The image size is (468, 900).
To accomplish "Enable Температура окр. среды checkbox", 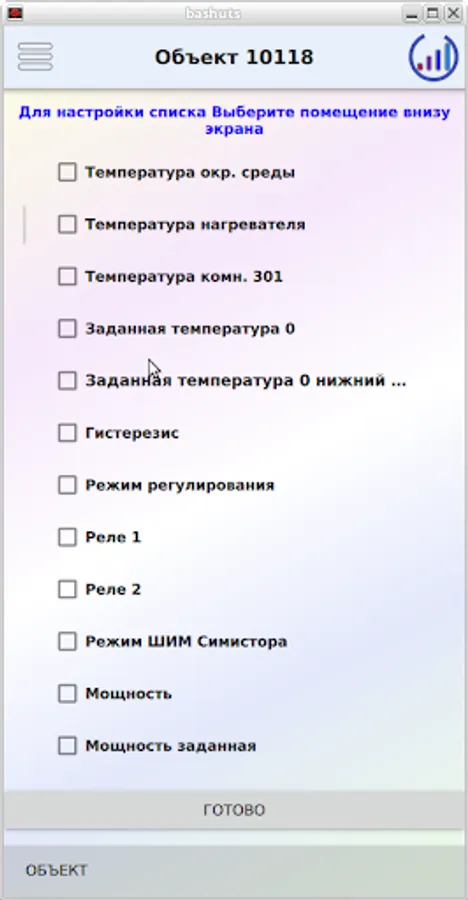I will 67,172.
